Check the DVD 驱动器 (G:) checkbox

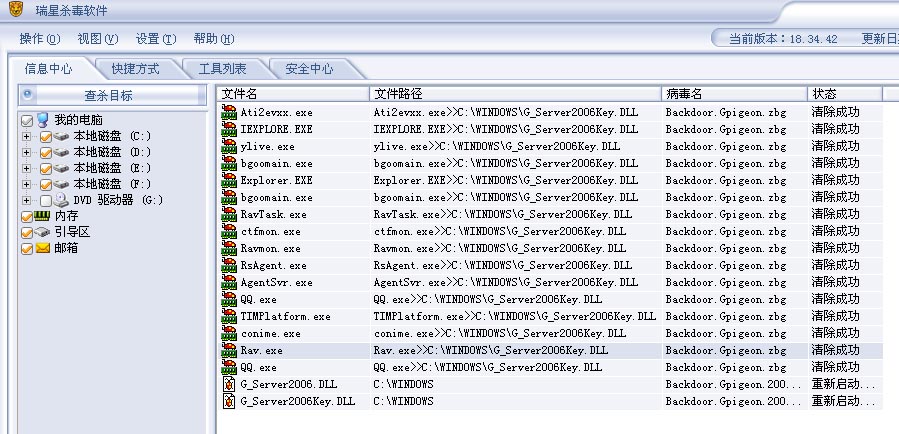46,201
